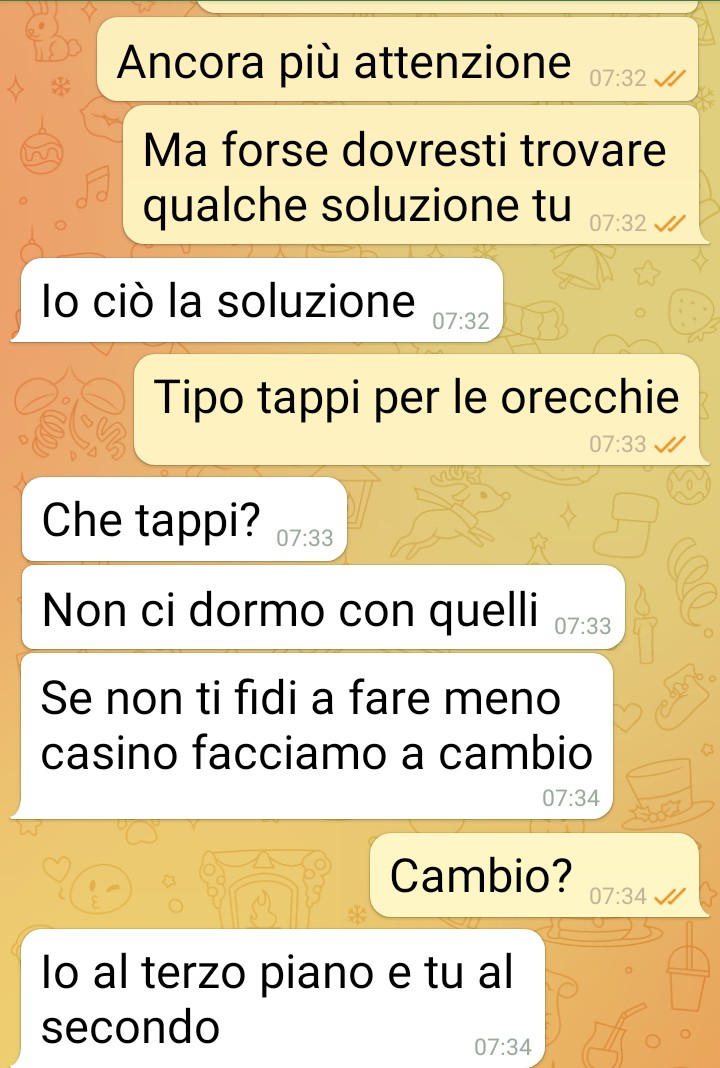
Task: Click read receipt ticks on 'Tipo tappi' message
Action: (670, 444)
